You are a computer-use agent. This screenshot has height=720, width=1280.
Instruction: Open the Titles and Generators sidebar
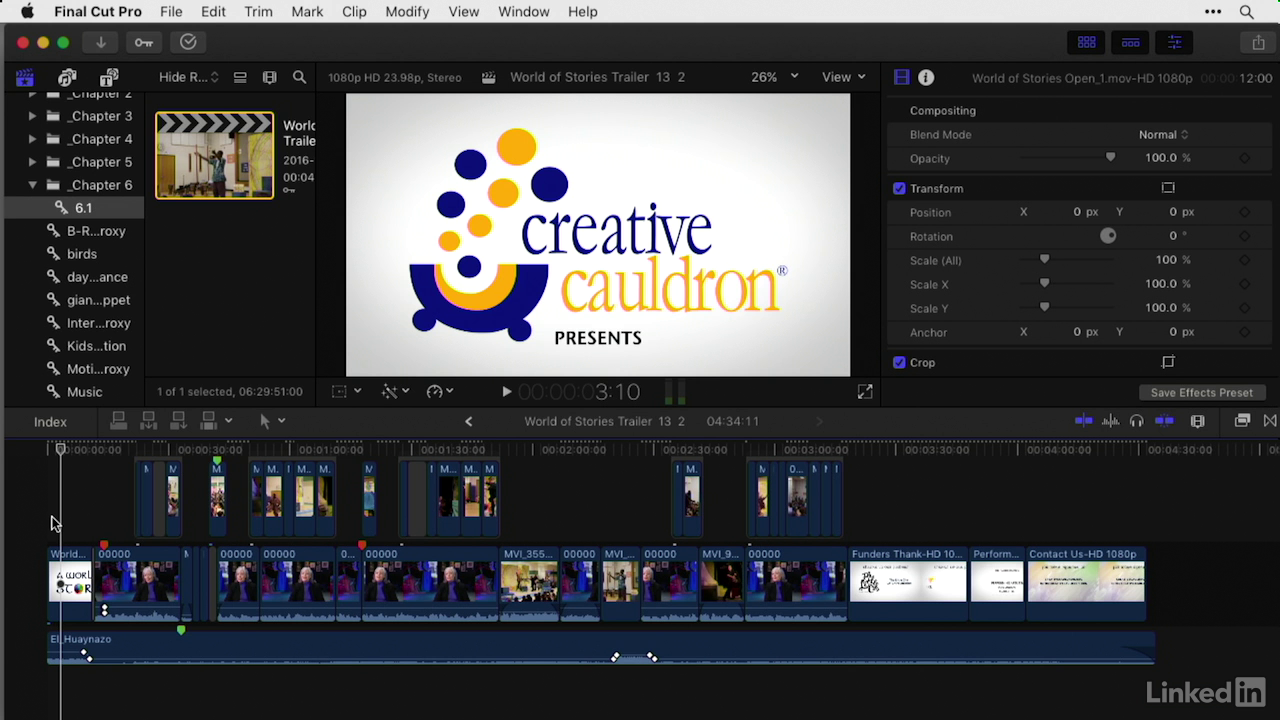coord(109,77)
